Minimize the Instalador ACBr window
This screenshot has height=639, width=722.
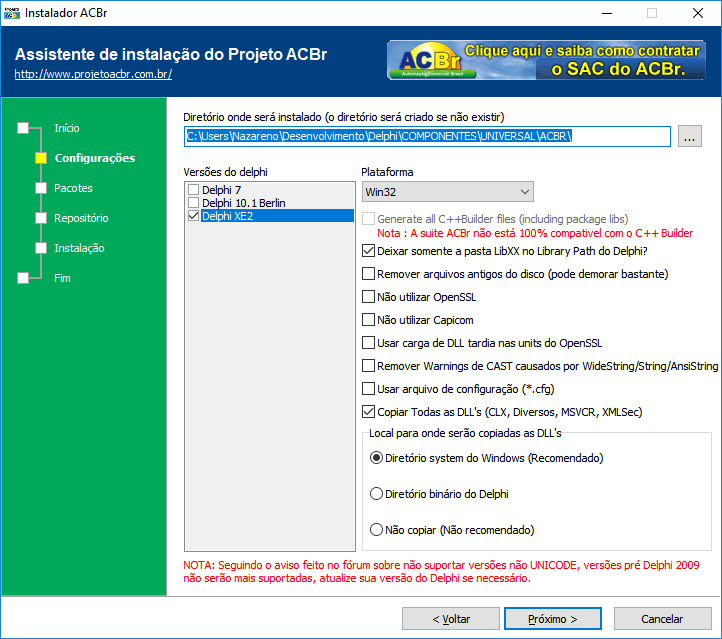(x=607, y=13)
